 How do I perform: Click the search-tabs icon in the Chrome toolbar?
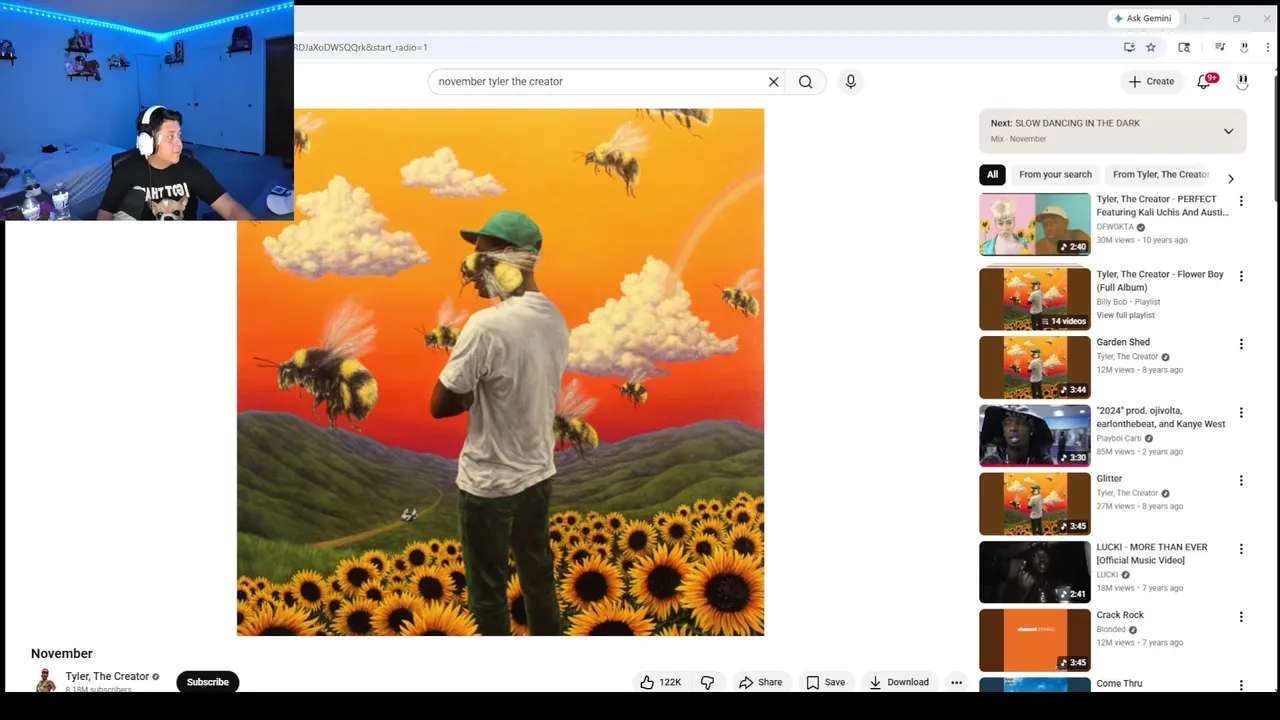click(x=1184, y=47)
